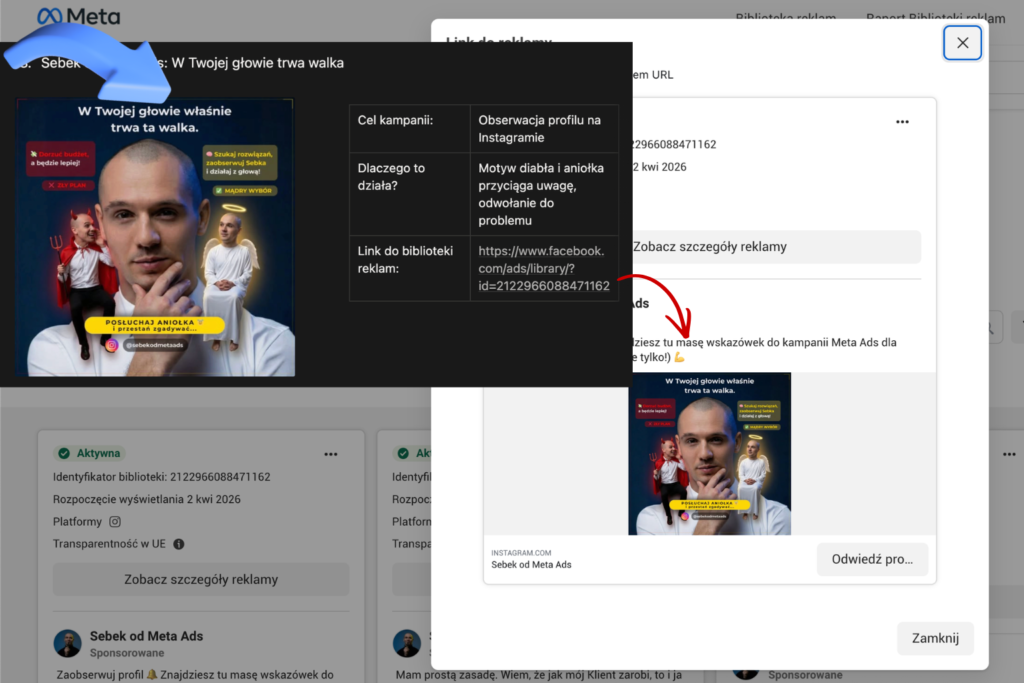
Task: Click the W Twojej głowie trwa walka heading
Action: [257, 63]
